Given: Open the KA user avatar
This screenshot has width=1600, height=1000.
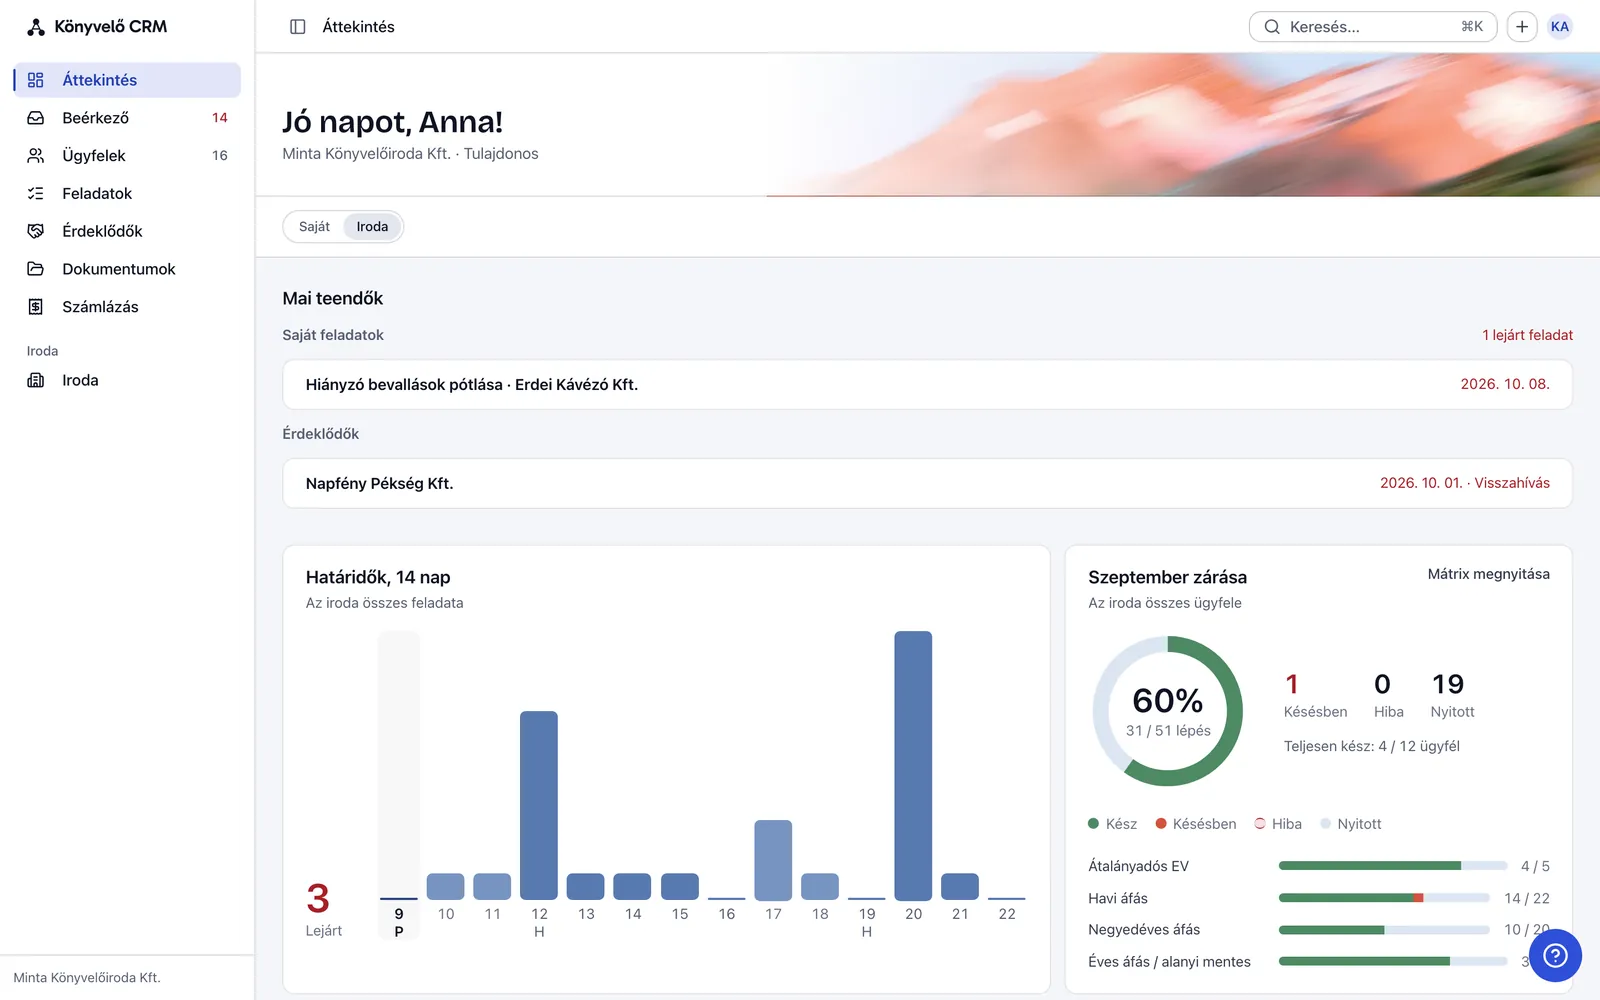Looking at the screenshot, I should coord(1560,27).
